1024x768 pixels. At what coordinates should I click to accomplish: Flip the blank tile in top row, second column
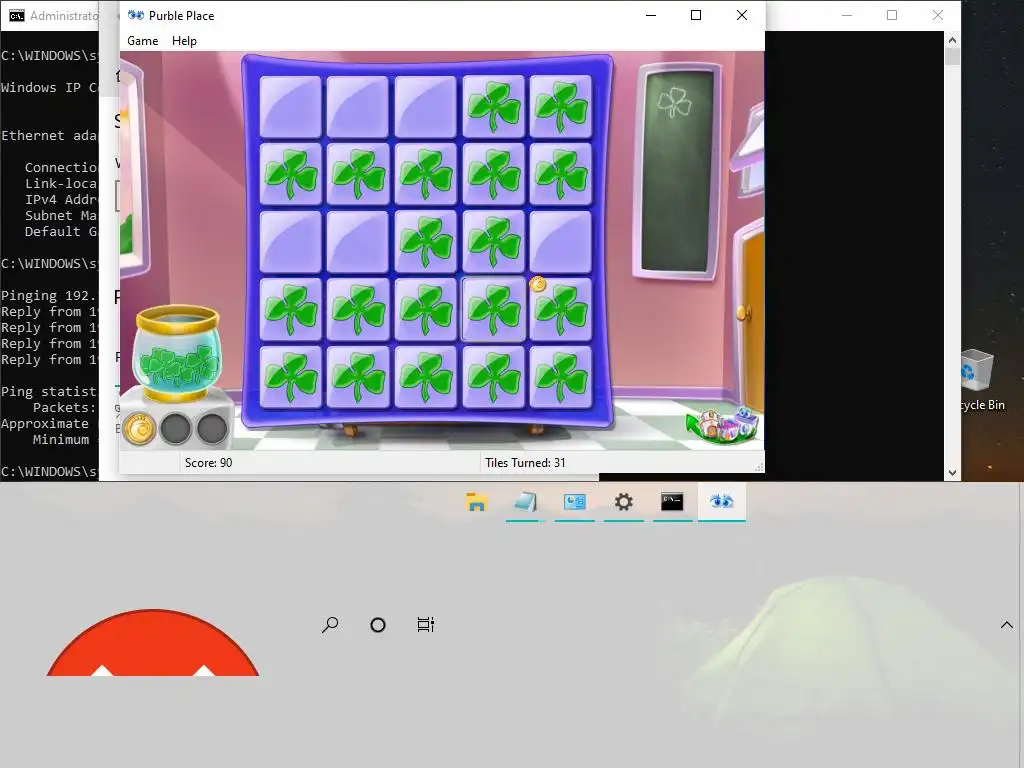tap(358, 107)
